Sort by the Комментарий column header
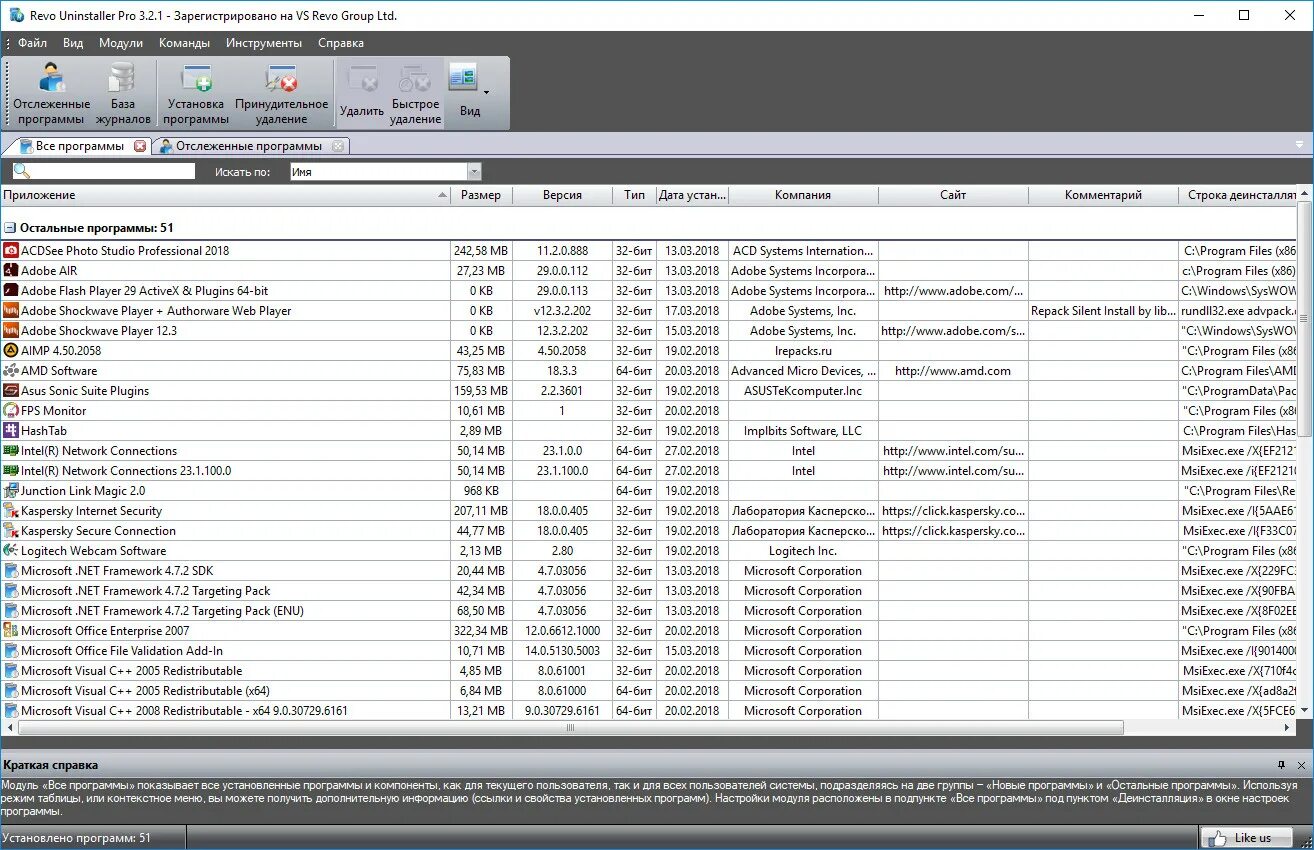This screenshot has width=1314, height=850. tap(1103, 195)
